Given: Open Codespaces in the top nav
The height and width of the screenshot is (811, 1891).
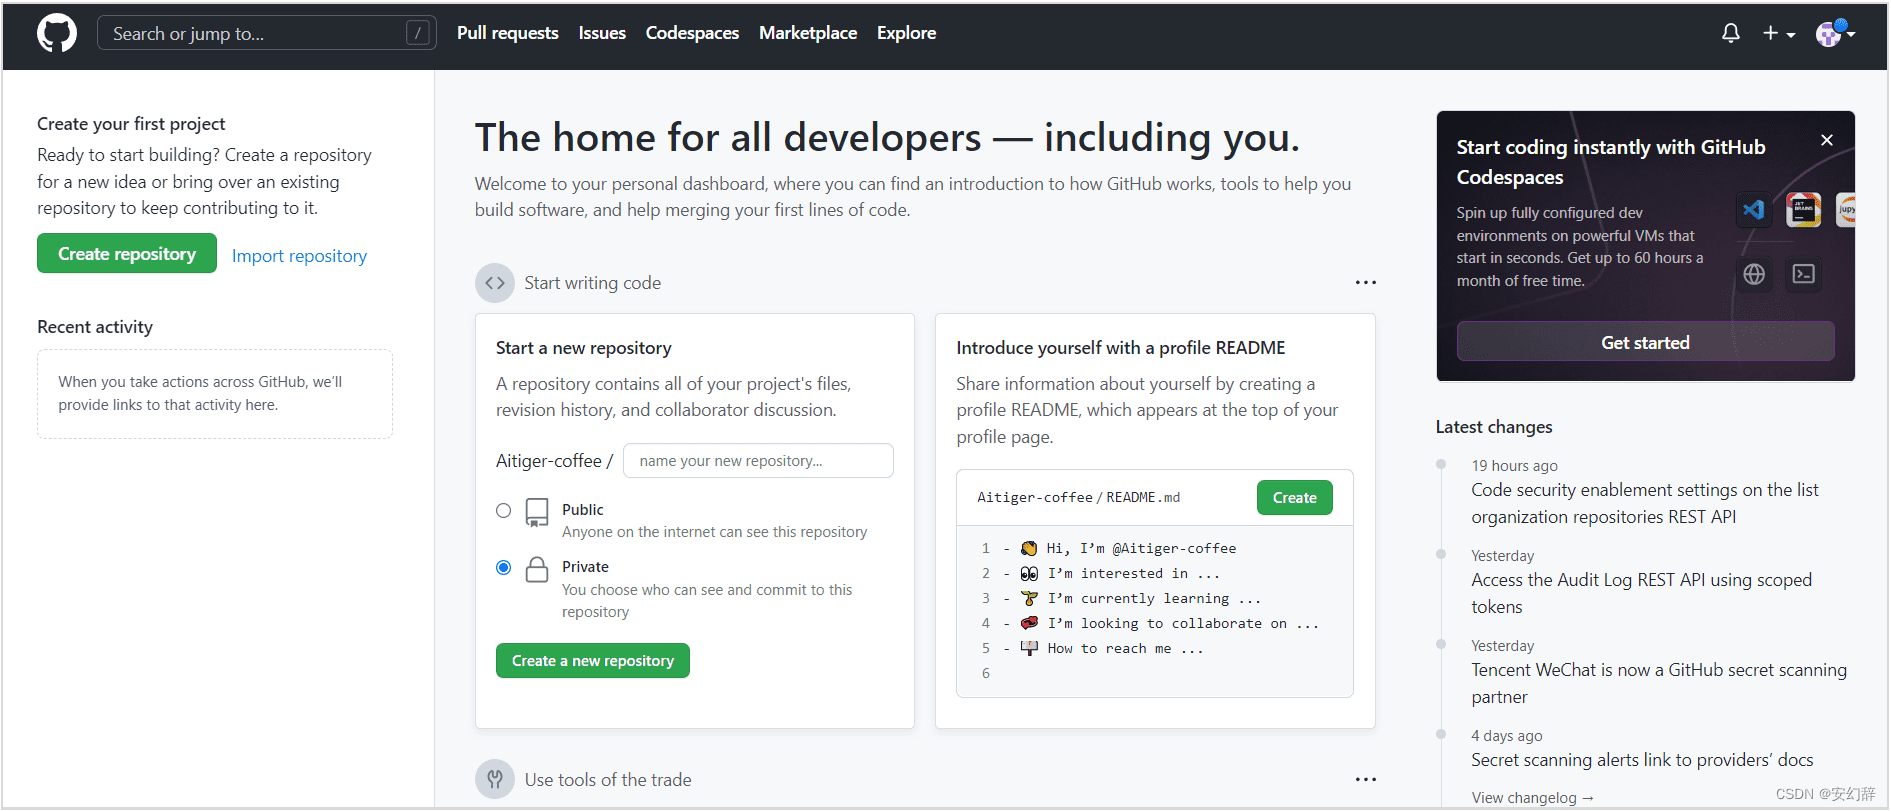Looking at the screenshot, I should point(692,33).
